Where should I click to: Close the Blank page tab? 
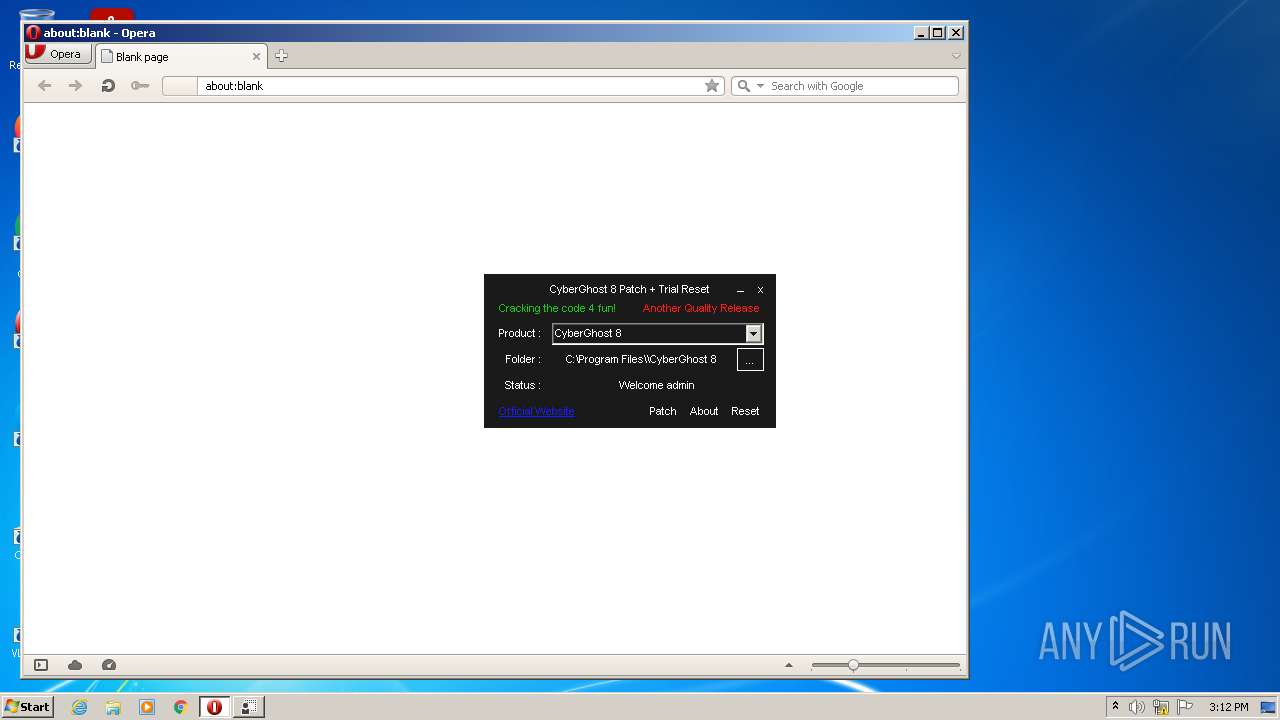point(256,57)
